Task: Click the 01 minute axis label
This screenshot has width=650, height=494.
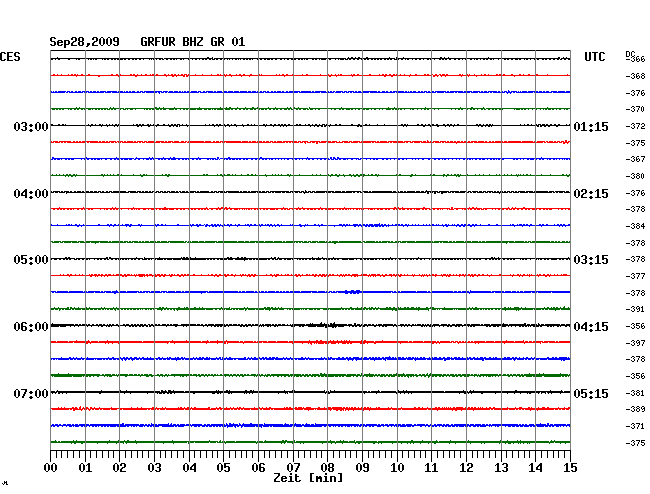Action: [85, 468]
